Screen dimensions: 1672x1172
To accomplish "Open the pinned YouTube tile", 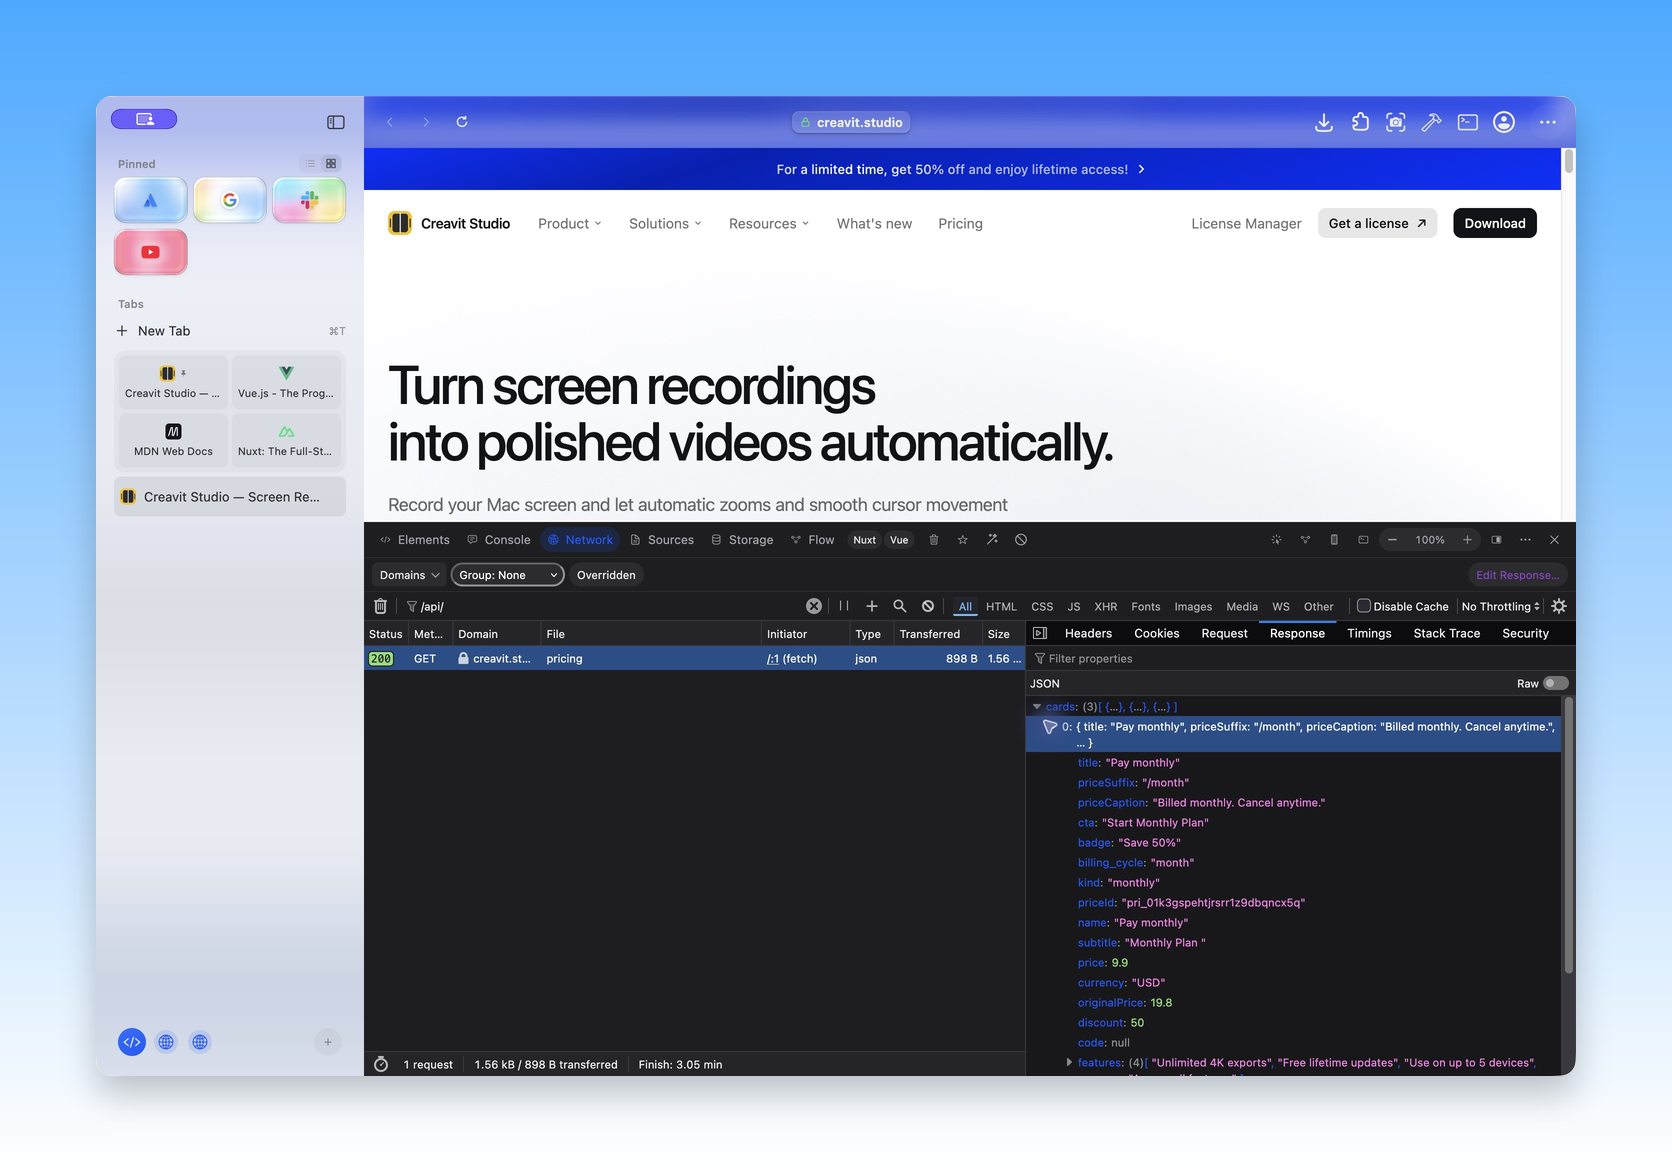I will (151, 252).
